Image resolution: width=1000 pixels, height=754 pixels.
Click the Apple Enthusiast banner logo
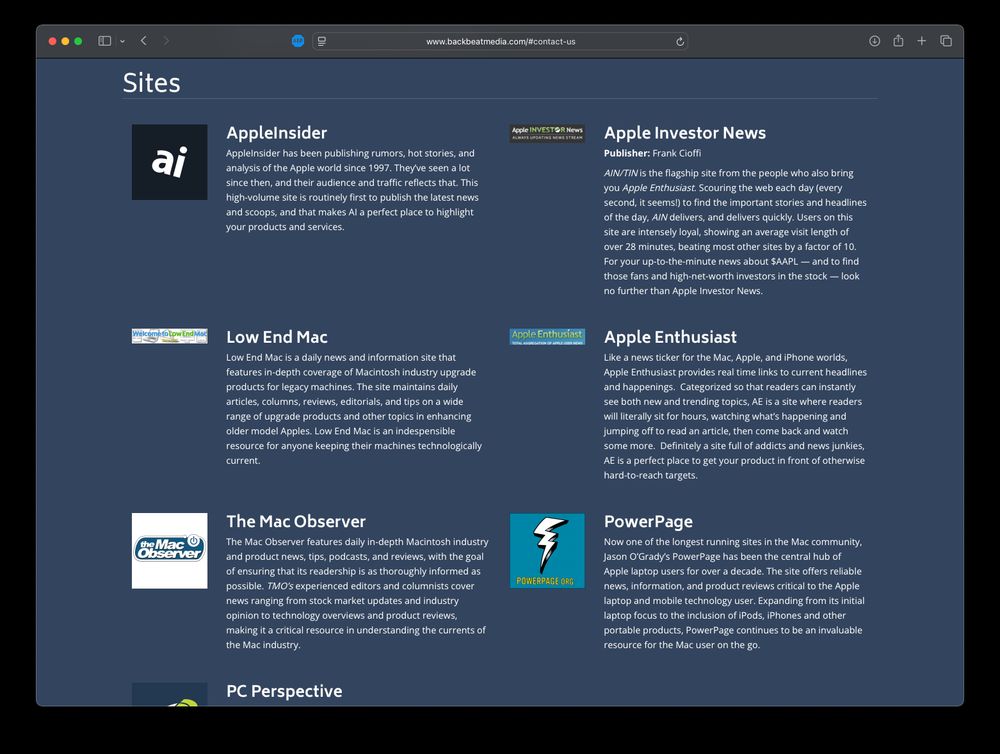tap(547, 337)
